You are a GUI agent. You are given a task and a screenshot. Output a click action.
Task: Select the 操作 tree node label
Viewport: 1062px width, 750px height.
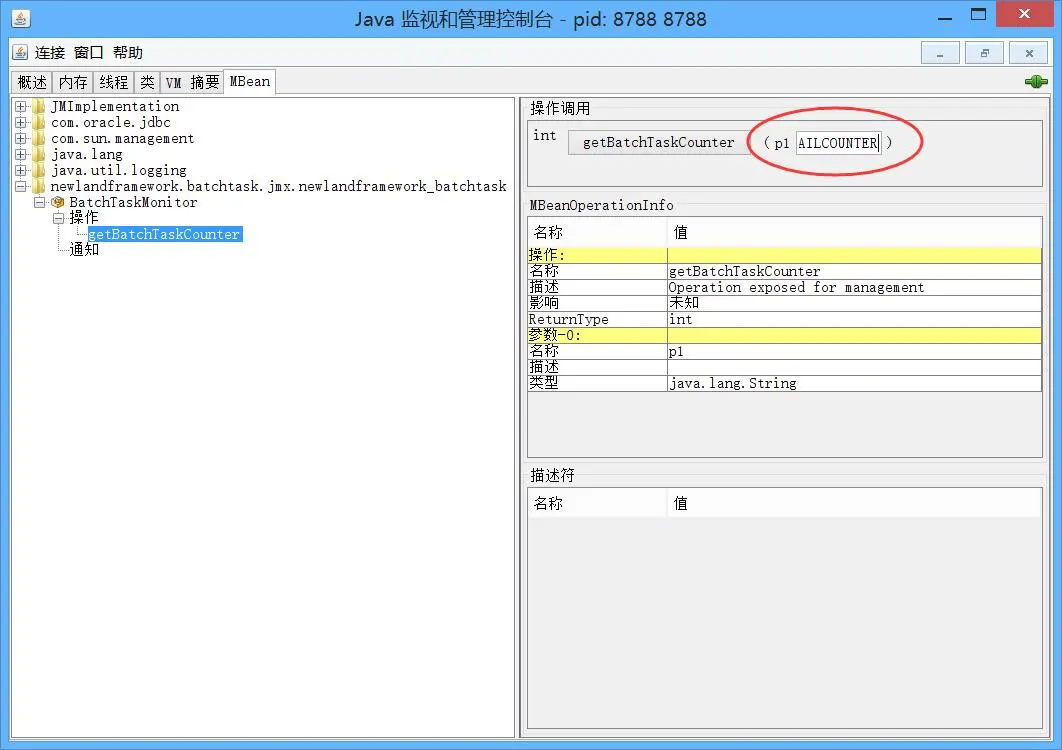point(84,218)
